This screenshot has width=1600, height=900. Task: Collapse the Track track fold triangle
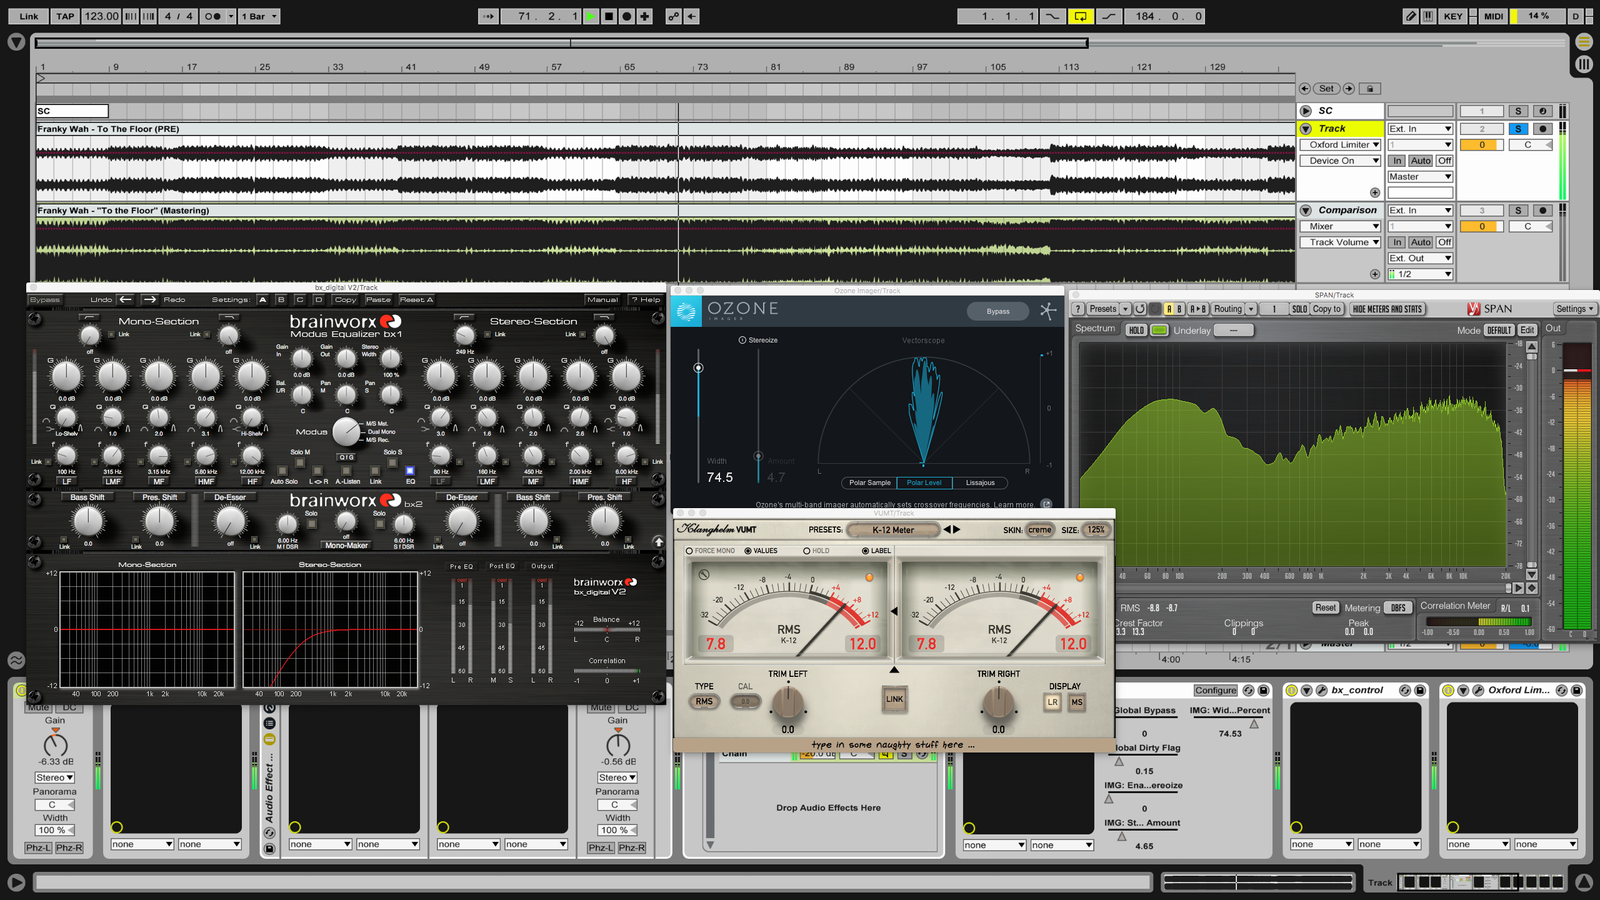click(1305, 129)
